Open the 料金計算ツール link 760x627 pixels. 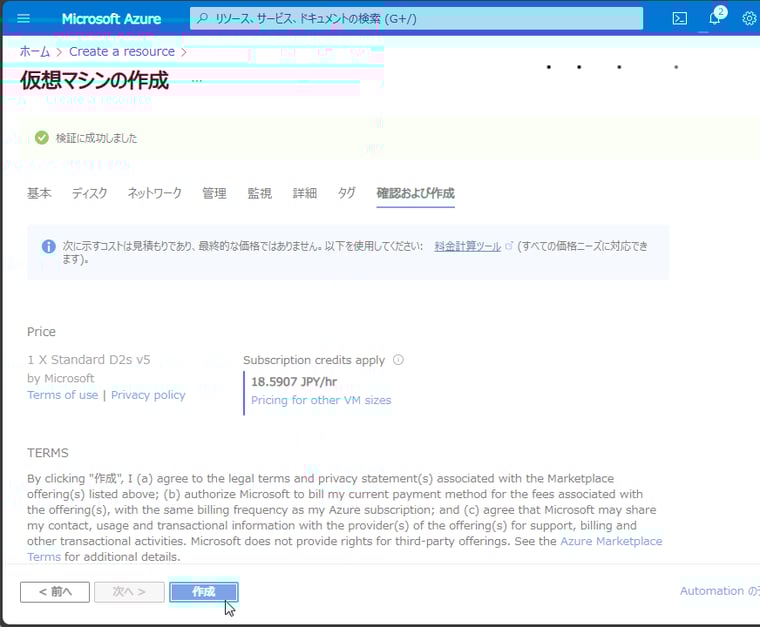[467, 246]
